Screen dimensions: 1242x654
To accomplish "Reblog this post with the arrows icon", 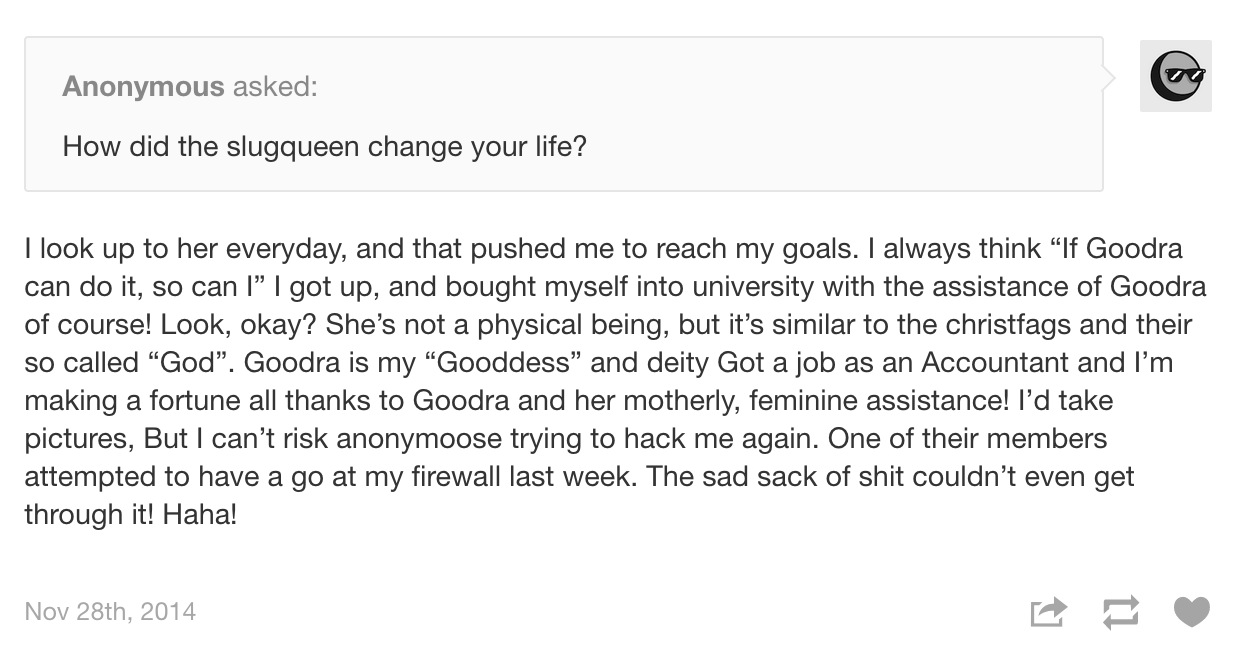I will tap(1120, 611).
